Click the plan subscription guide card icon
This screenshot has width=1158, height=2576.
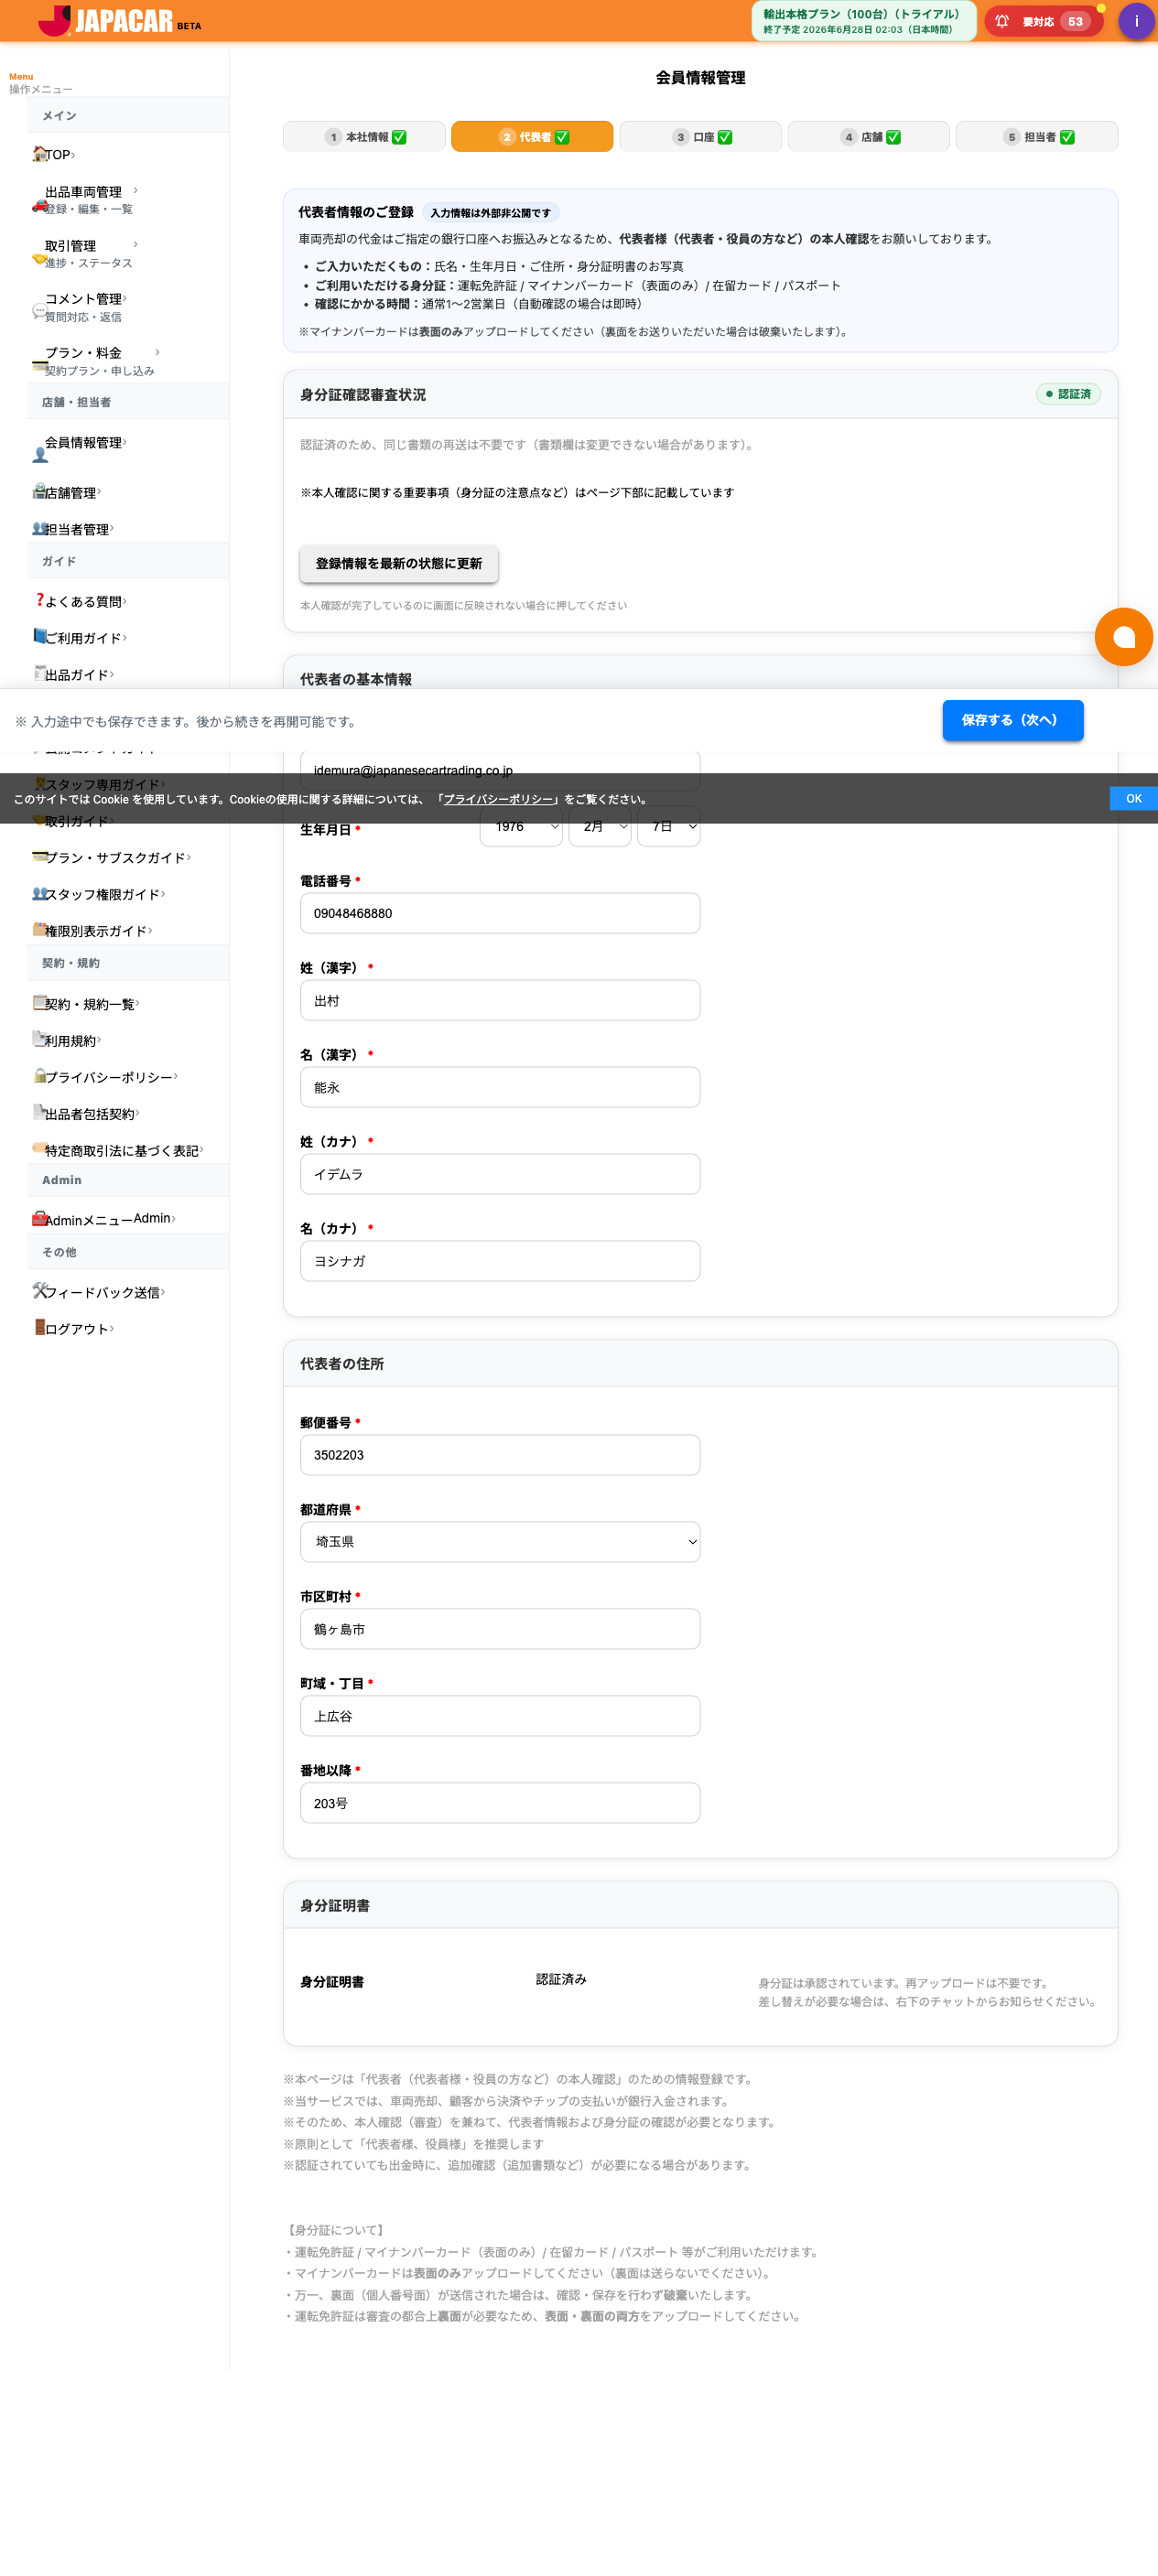[40, 856]
